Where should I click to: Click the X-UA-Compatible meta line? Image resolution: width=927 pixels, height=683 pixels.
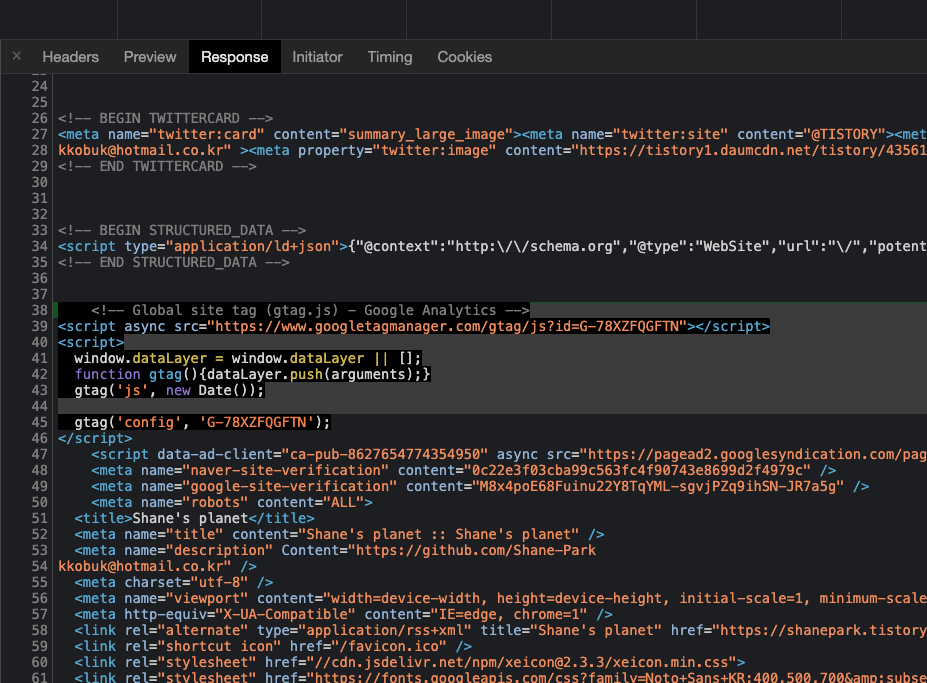pyautogui.click(x=343, y=614)
